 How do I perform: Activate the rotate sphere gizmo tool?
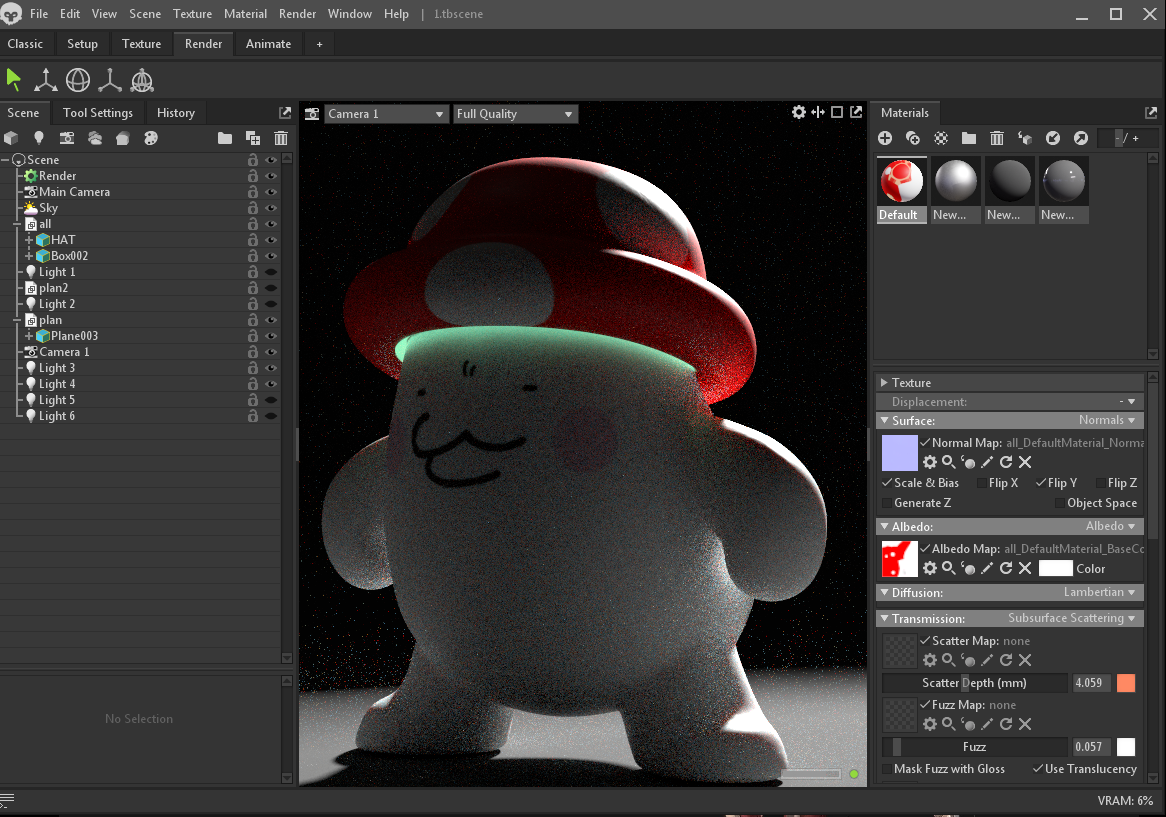point(78,80)
